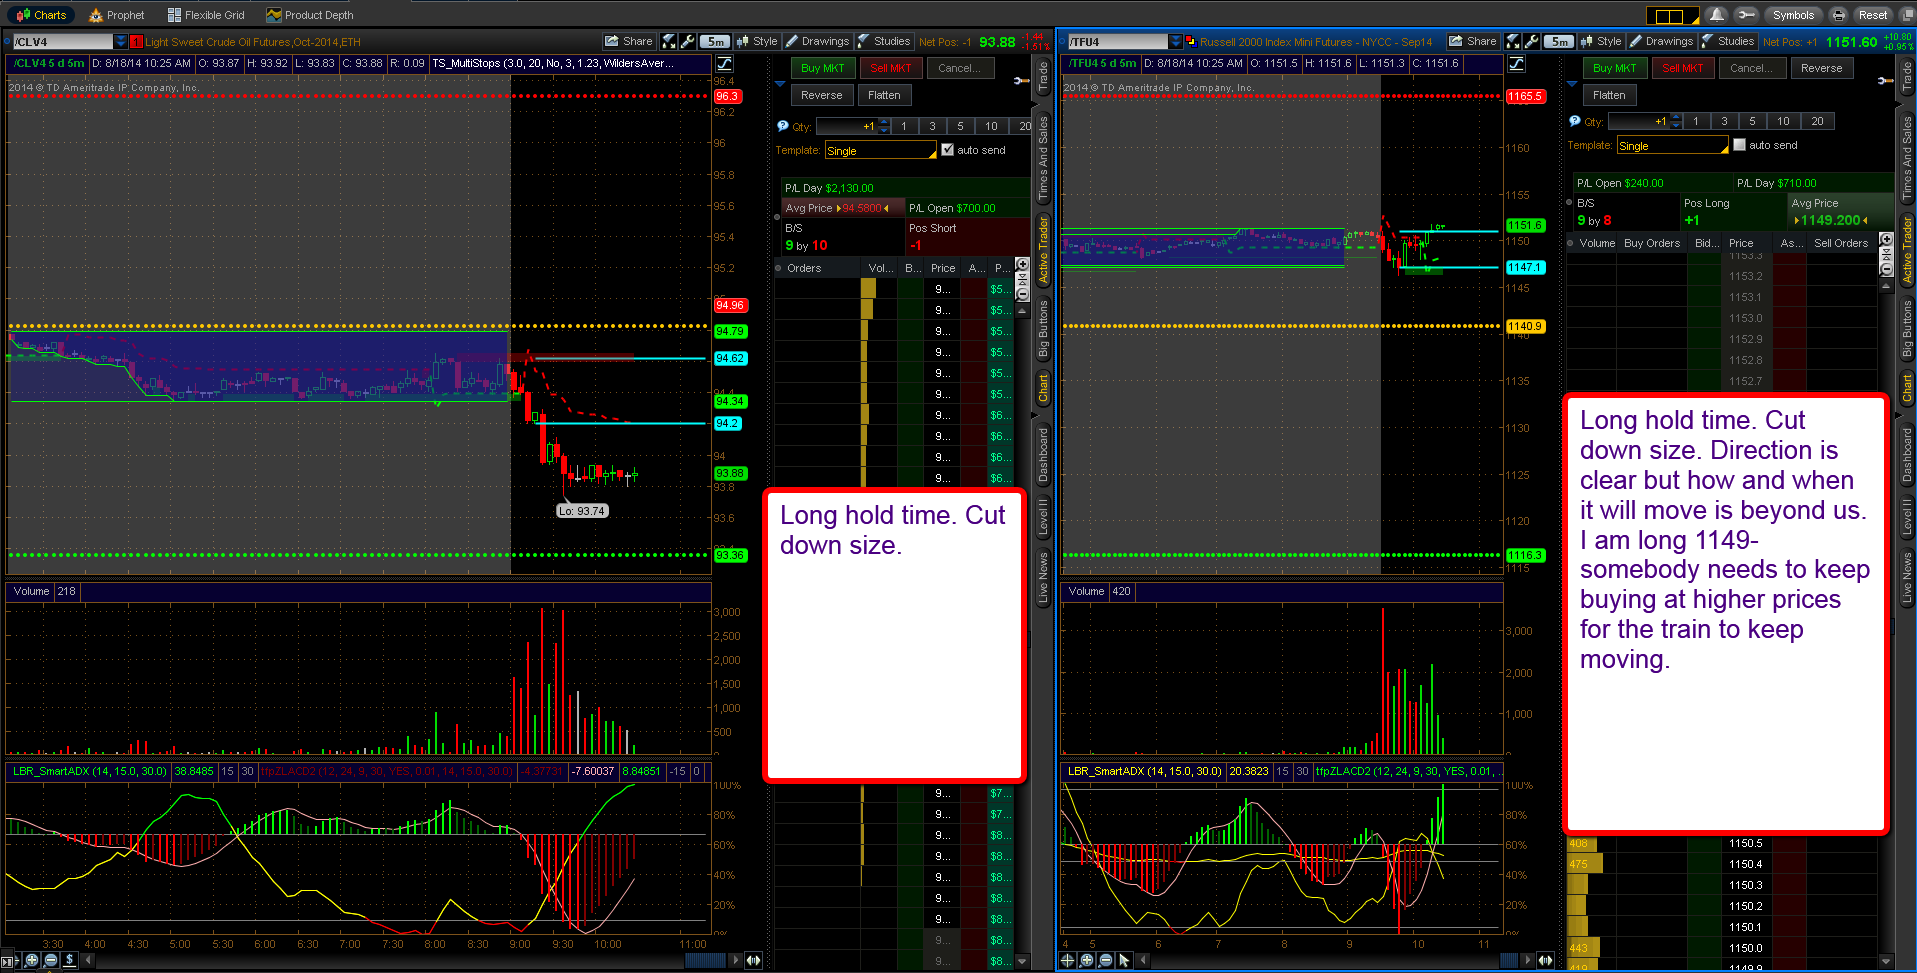
Task: Share the /CLV4 chart
Action: coord(629,41)
